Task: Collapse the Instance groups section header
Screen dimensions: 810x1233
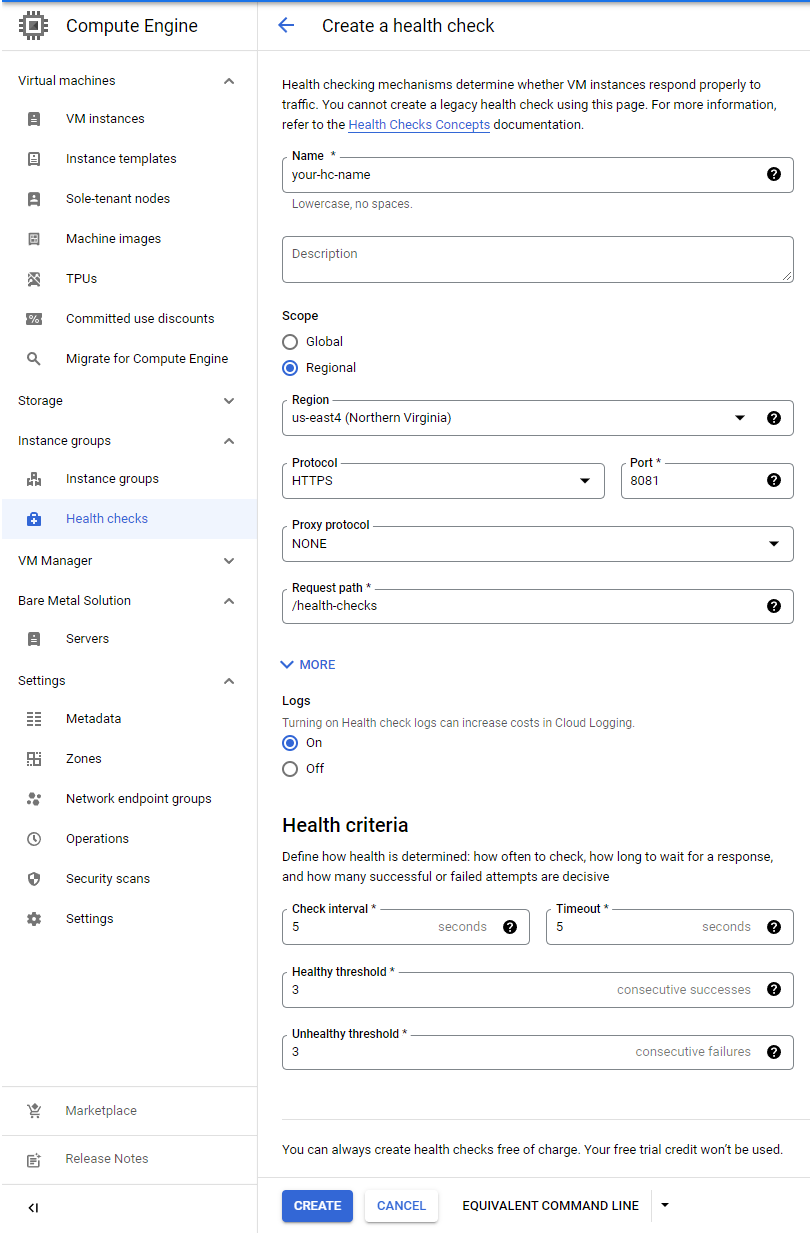Action: click(x=229, y=441)
